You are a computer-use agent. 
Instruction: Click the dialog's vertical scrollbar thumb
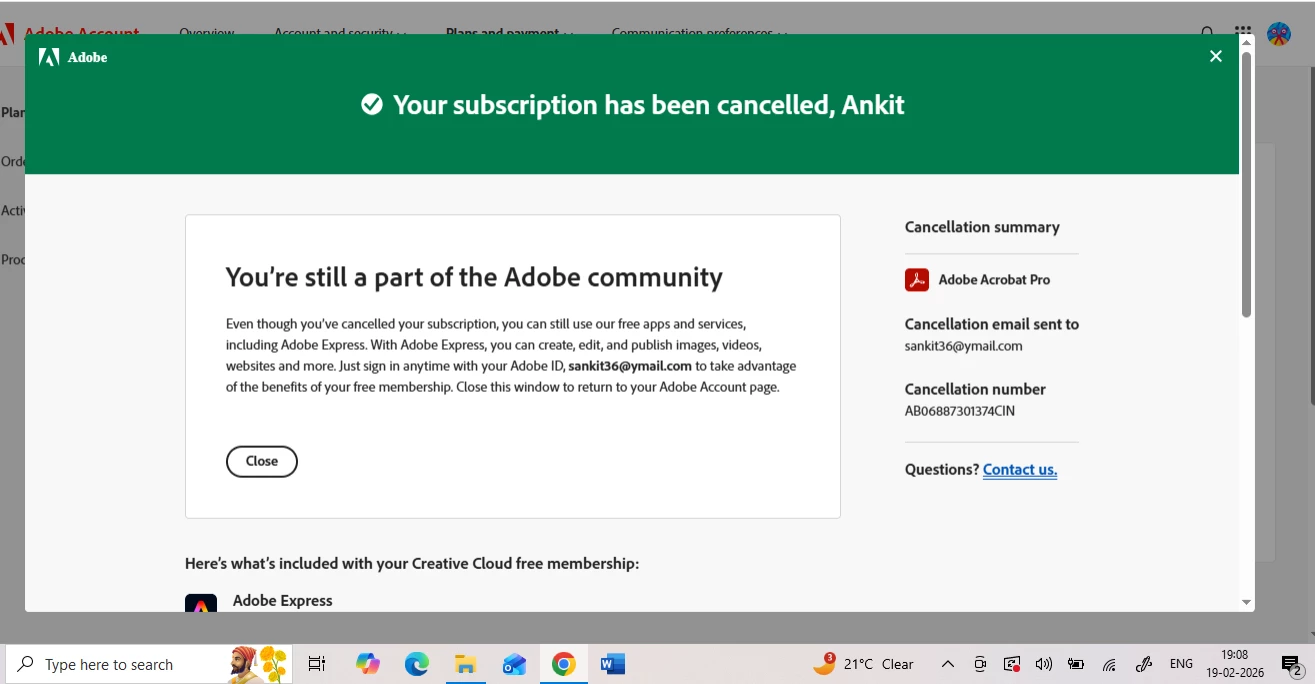[x=1246, y=184]
